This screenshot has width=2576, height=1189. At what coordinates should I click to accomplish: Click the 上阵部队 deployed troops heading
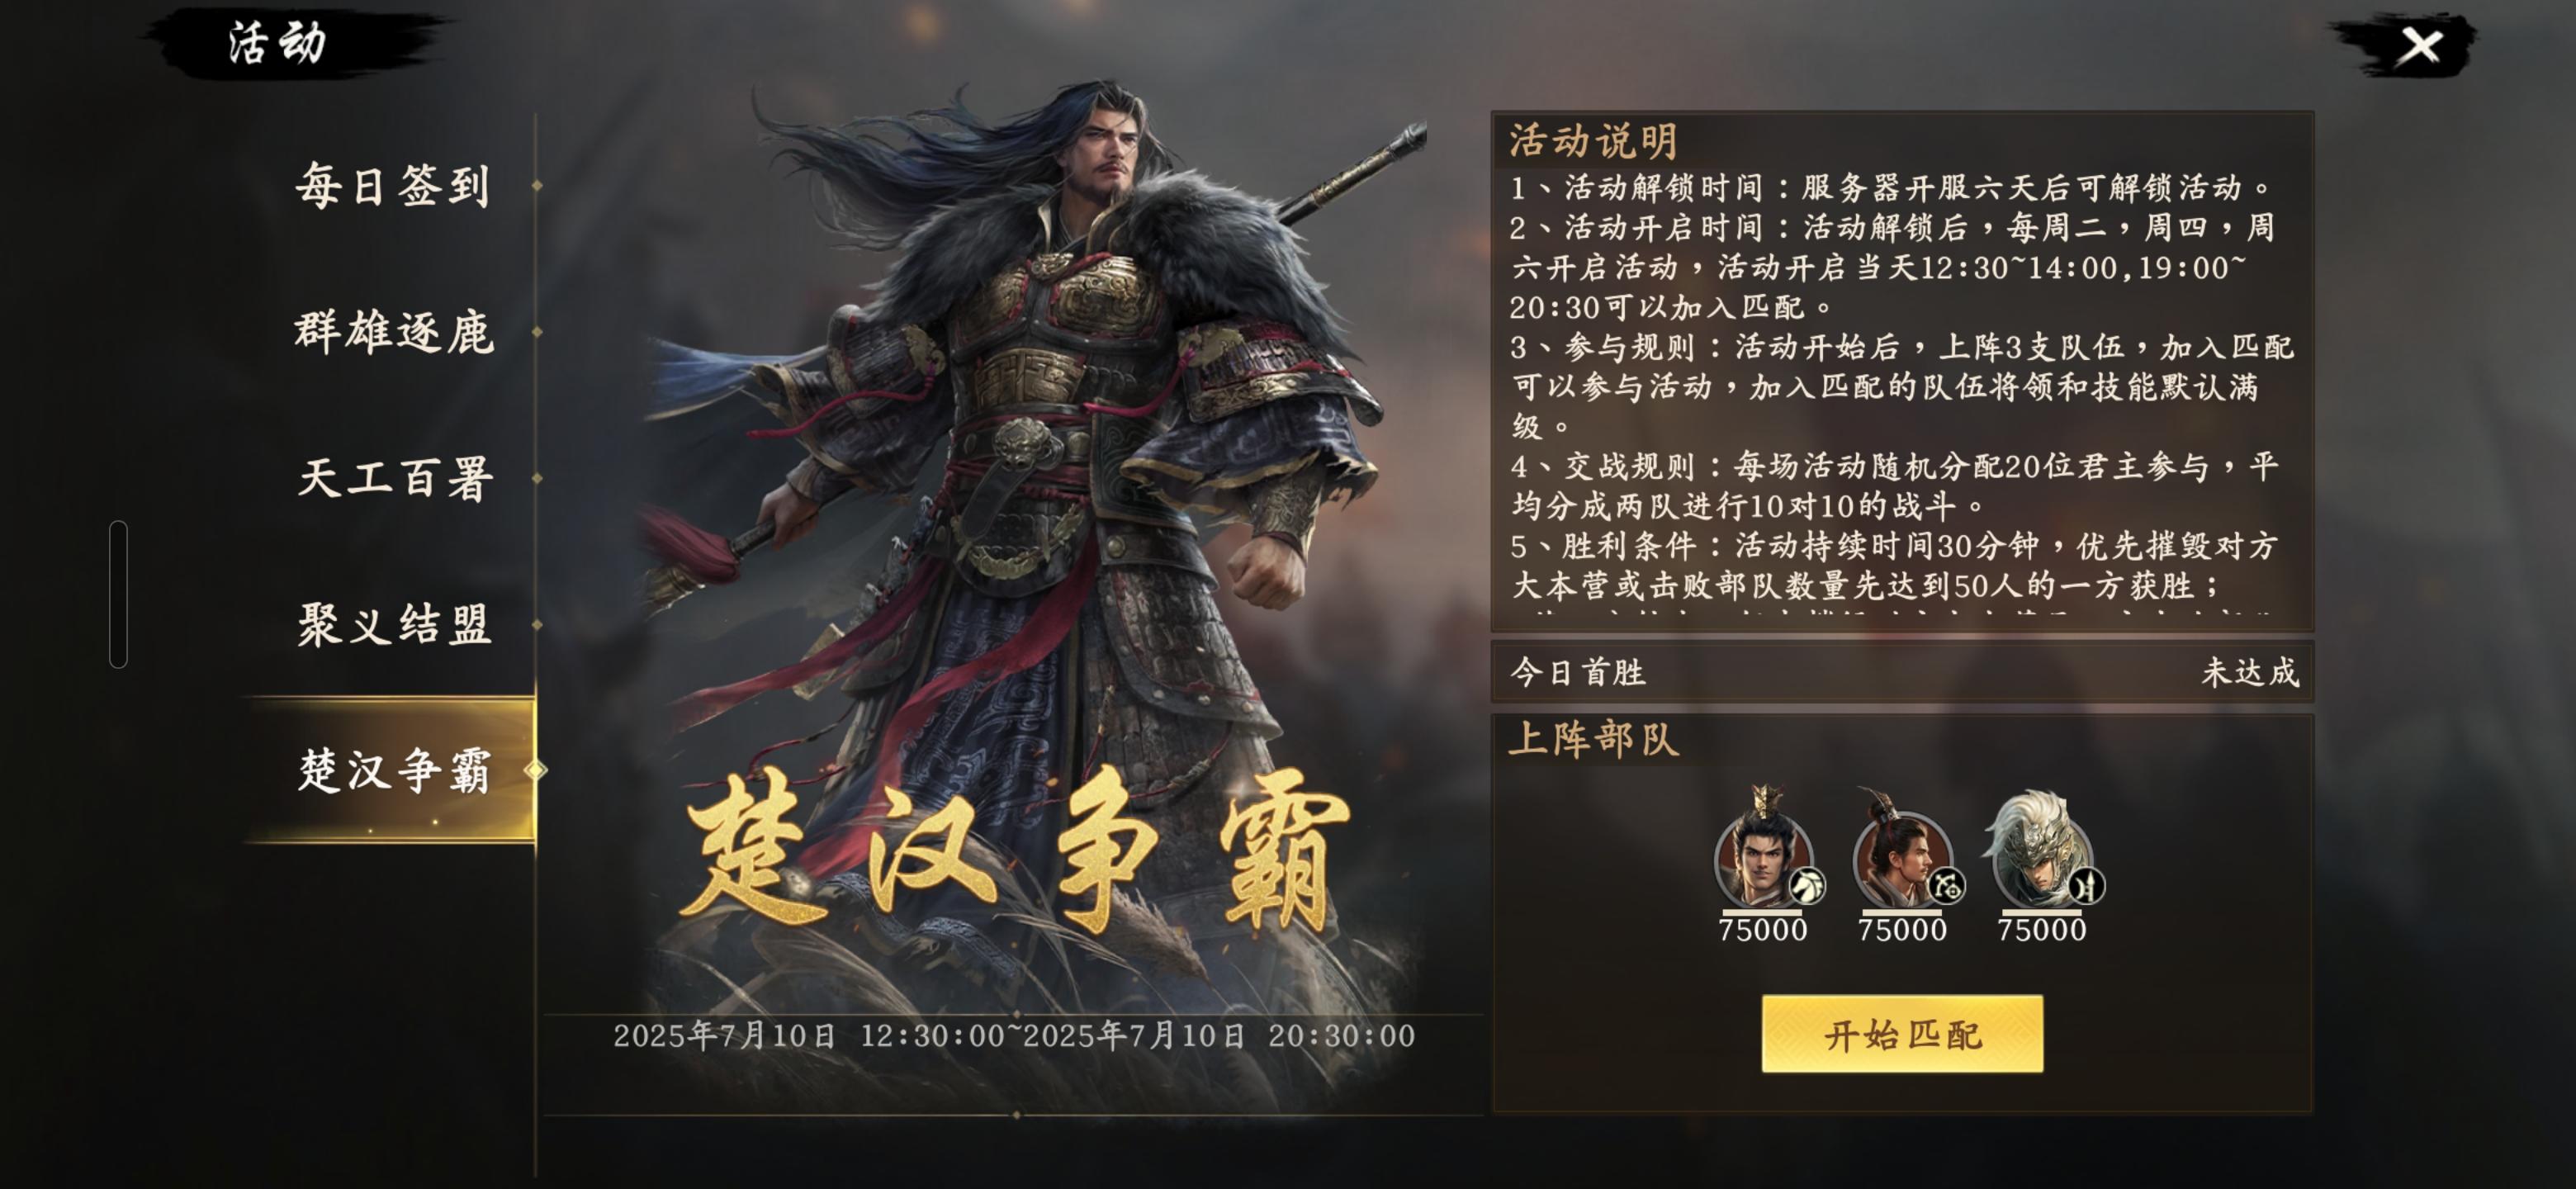click(x=1593, y=740)
